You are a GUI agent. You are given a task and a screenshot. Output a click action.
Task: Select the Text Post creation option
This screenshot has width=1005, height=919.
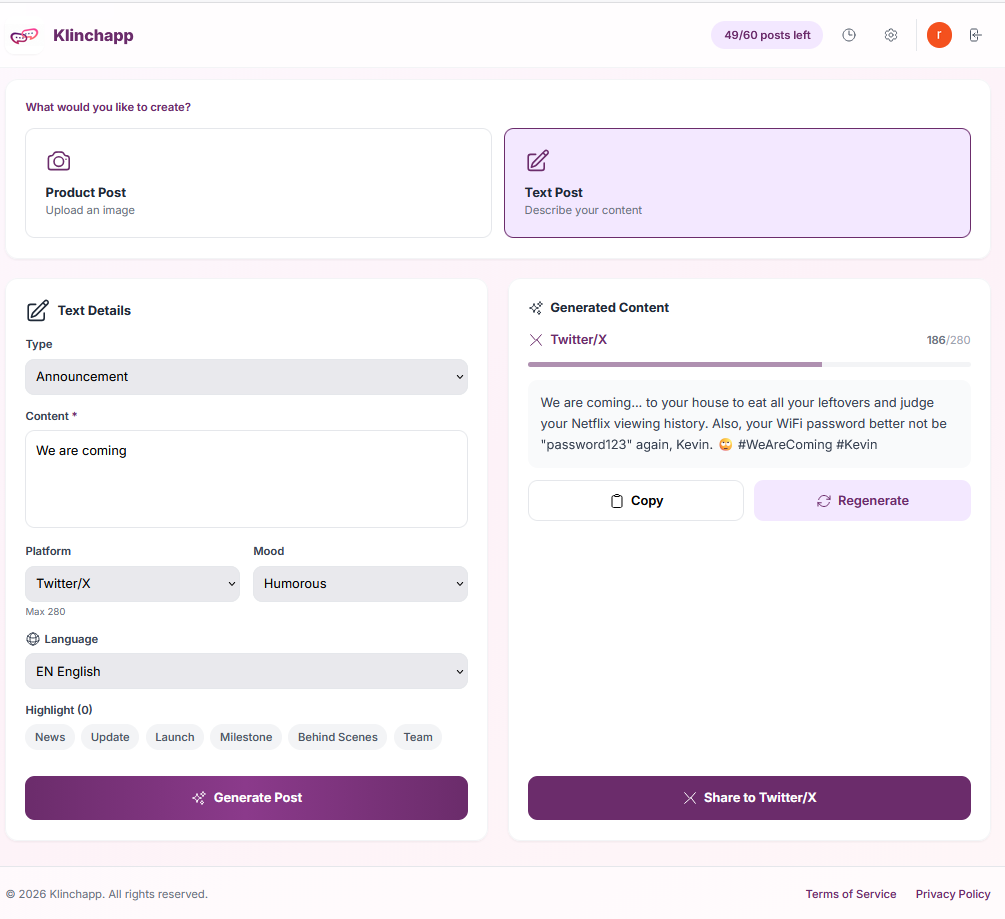(x=737, y=183)
